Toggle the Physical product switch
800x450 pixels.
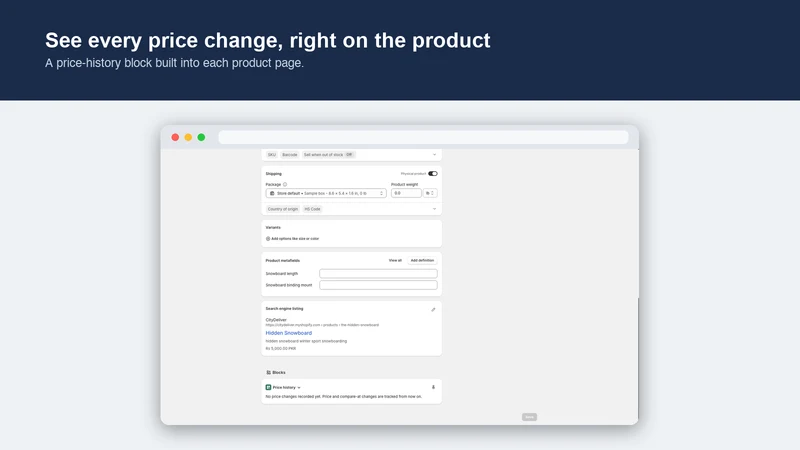tap(433, 173)
